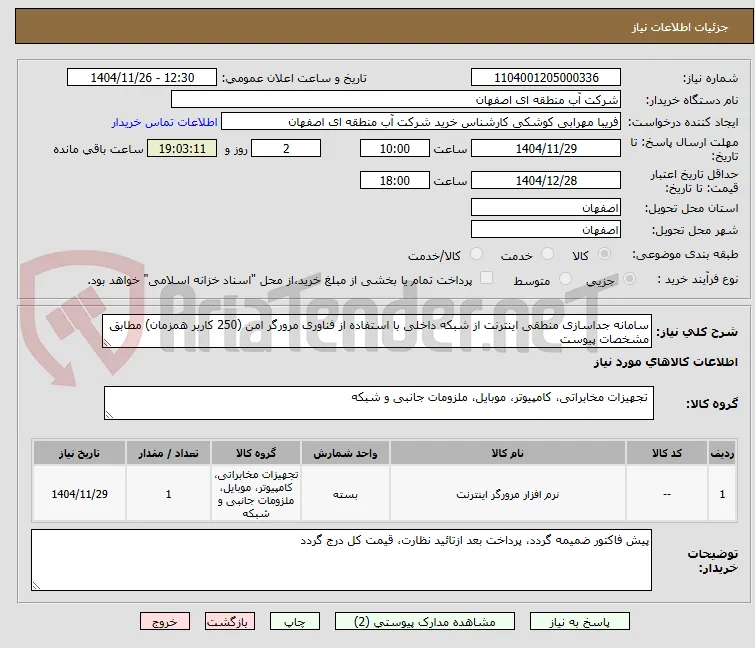Click the پاسخ به نیاز button
This screenshot has height=648, width=755.
point(580,622)
